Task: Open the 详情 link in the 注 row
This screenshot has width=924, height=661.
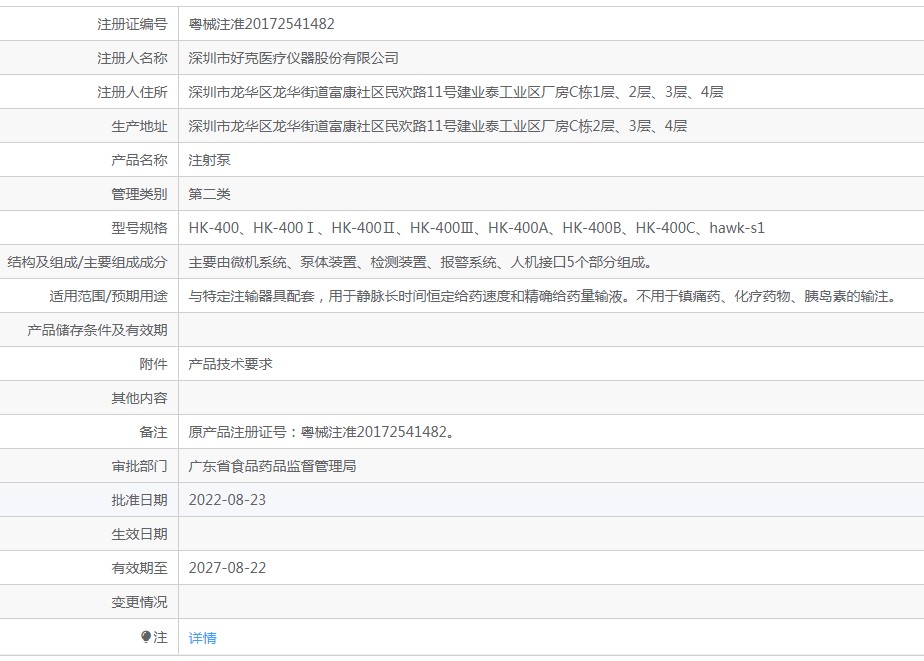Action: [202, 637]
